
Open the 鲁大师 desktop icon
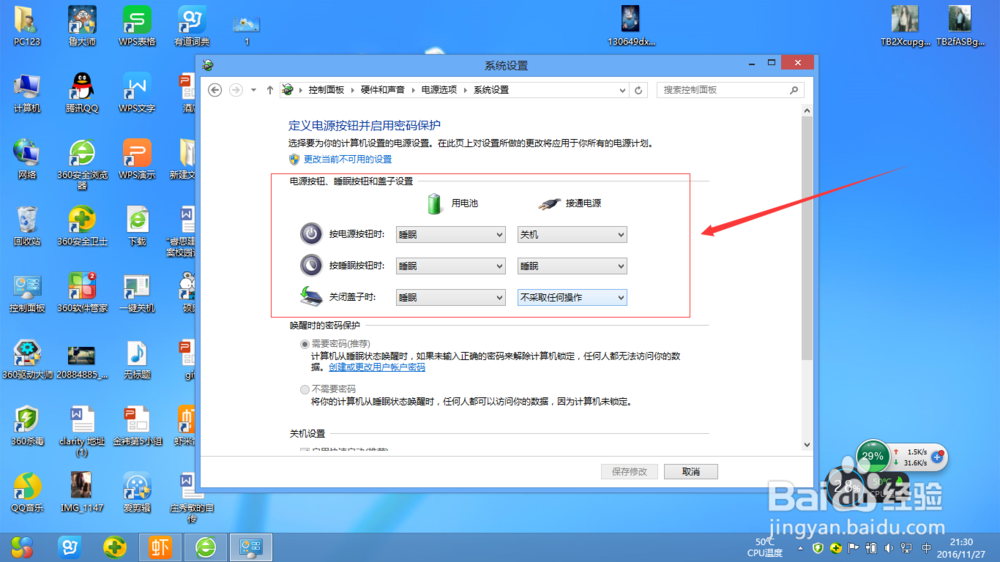82,26
